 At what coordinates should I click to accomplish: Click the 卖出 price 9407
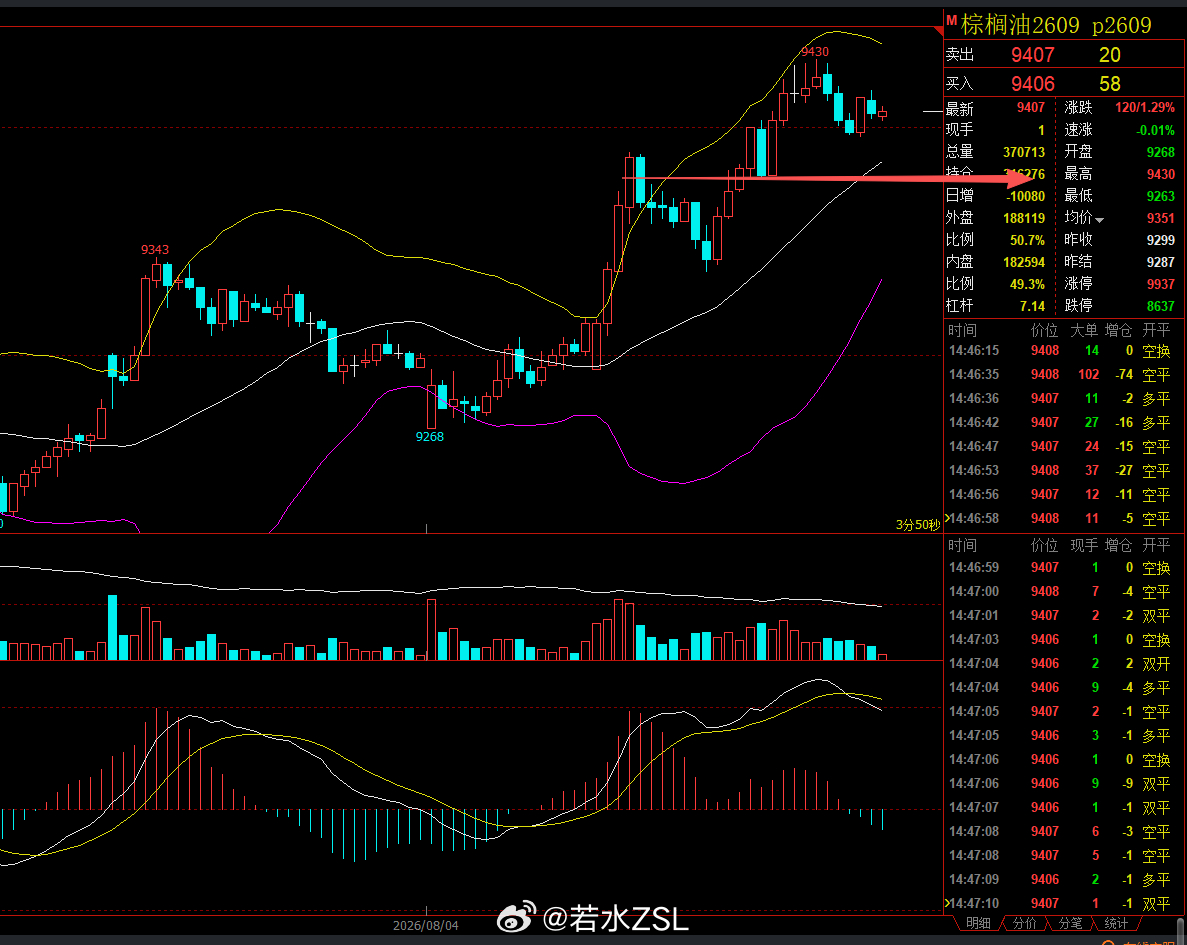[x=1033, y=55]
